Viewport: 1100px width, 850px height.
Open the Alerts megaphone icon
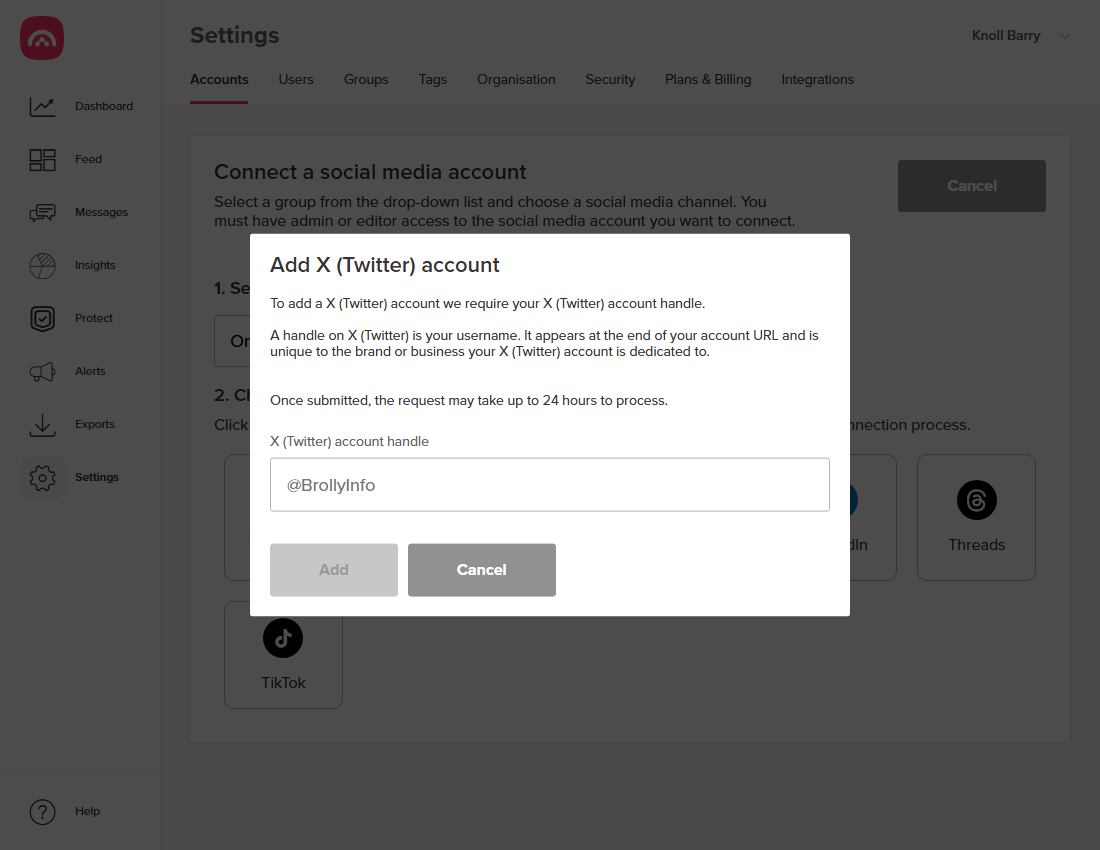point(42,372)
